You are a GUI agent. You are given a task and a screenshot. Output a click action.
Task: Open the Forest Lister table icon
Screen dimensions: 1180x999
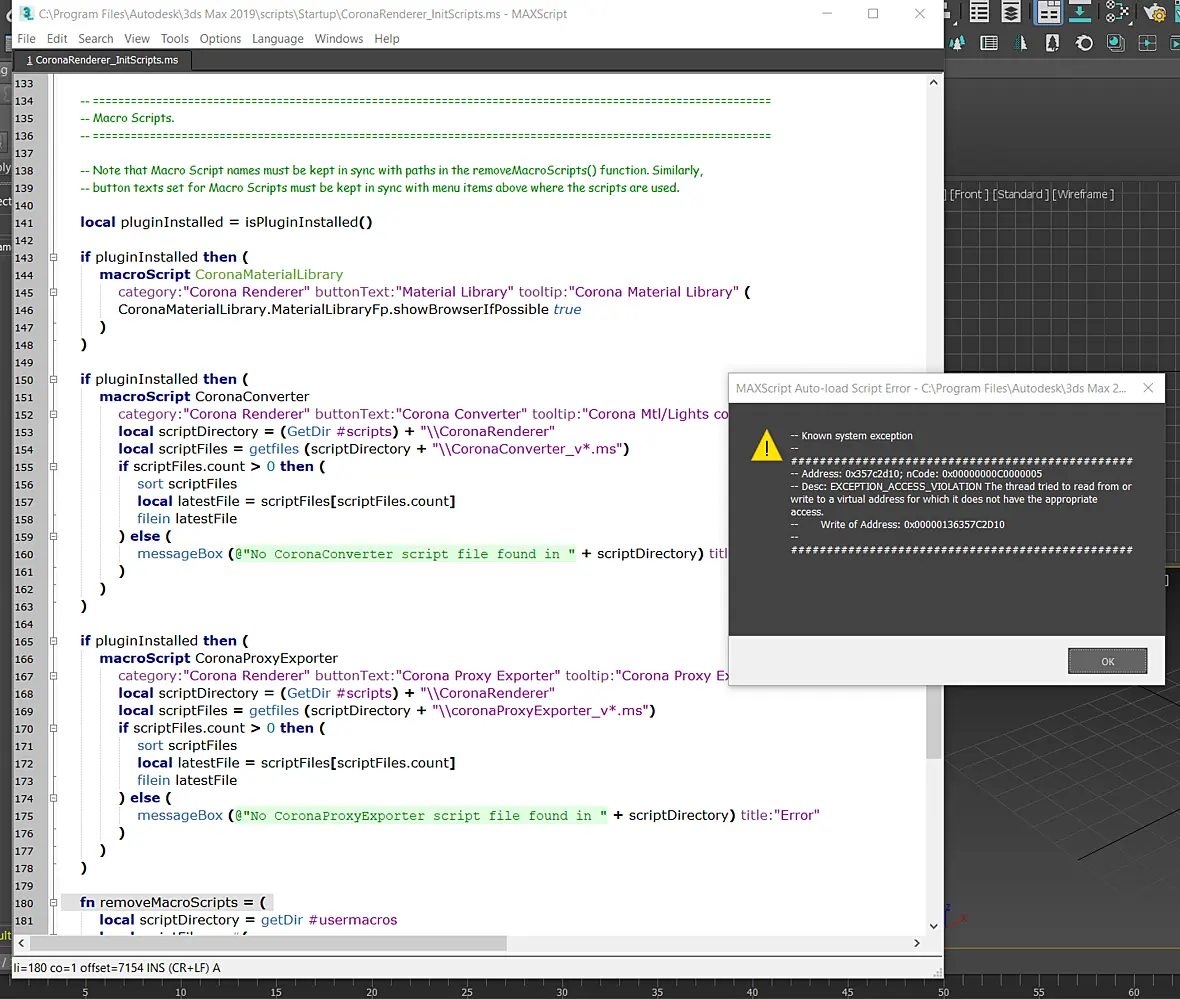(x=989, y=44)
